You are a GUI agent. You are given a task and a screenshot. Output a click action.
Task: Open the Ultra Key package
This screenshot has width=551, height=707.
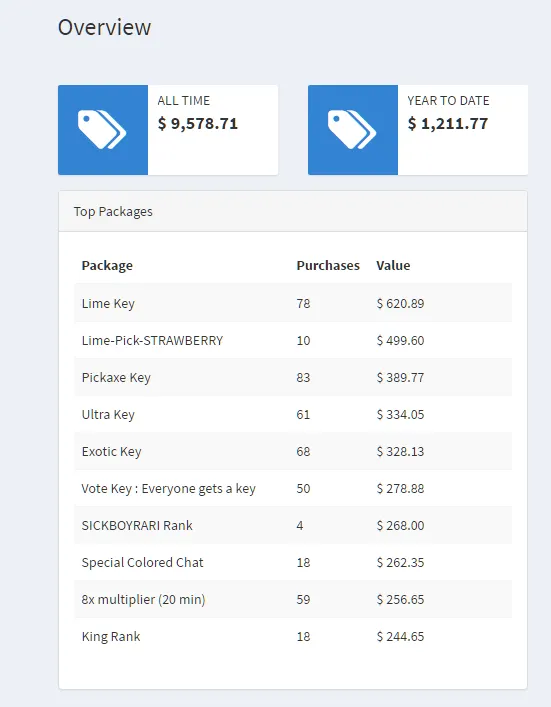(x=108, y=414)
